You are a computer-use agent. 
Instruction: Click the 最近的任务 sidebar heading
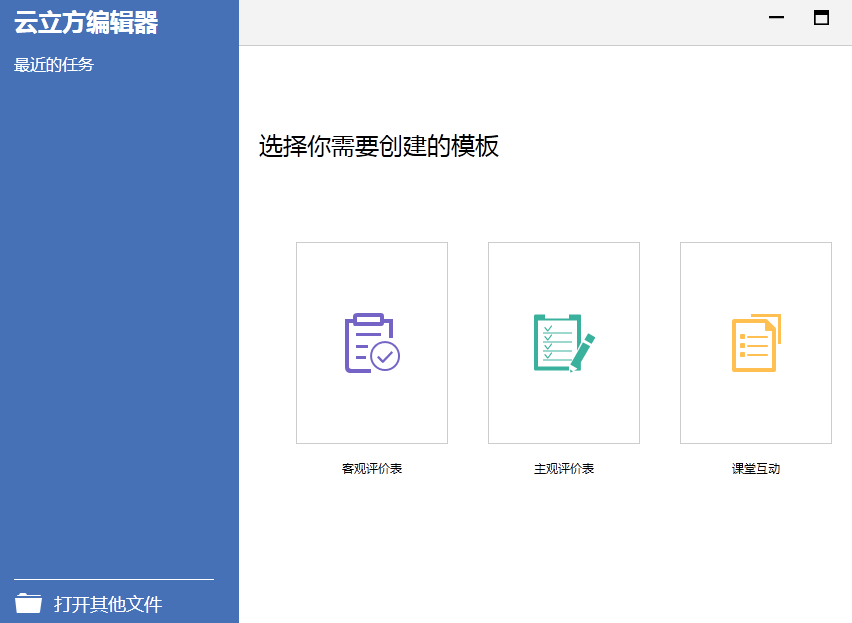54,66
